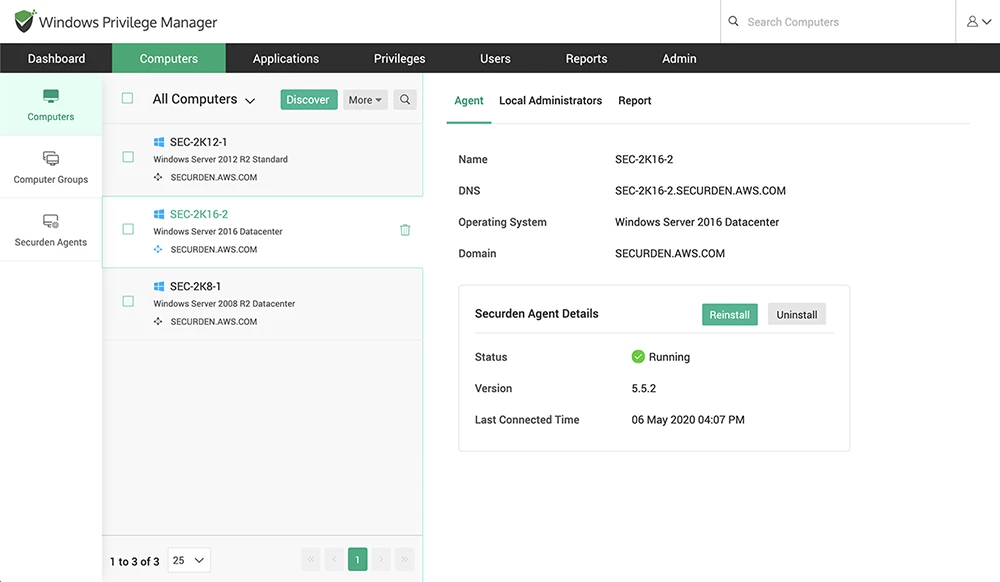Jump to the last page arrow

404,560
